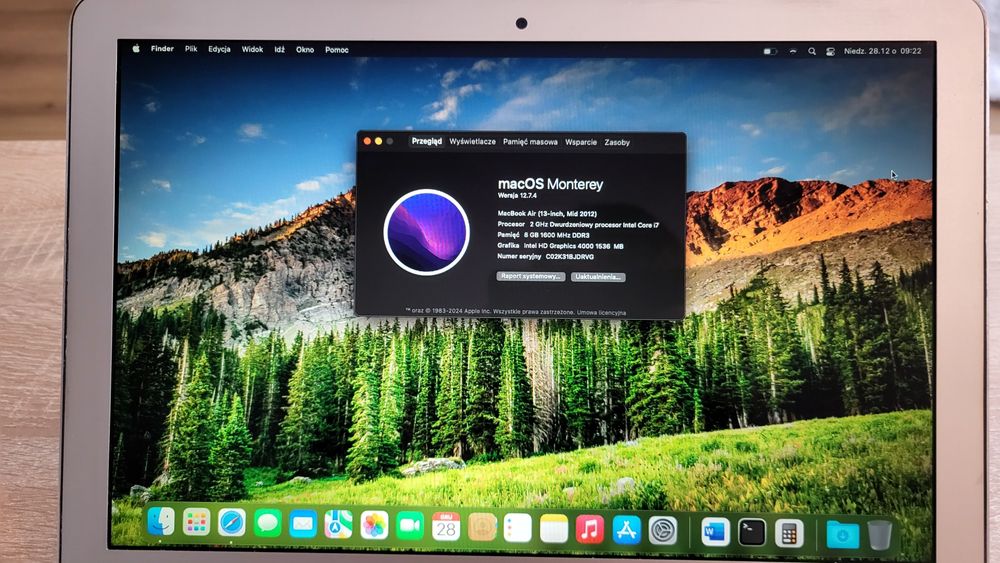Click the Grafika Intel HD Graphics line
This screenshot has width=1000, height=563.
[x=561, y=245]
